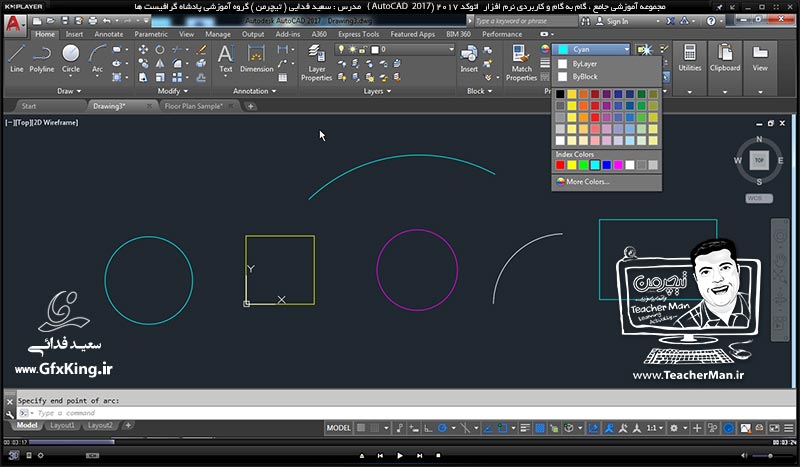Pick the red index color swatch
This screenshot has width=800, height=467.
coord(560,165)
